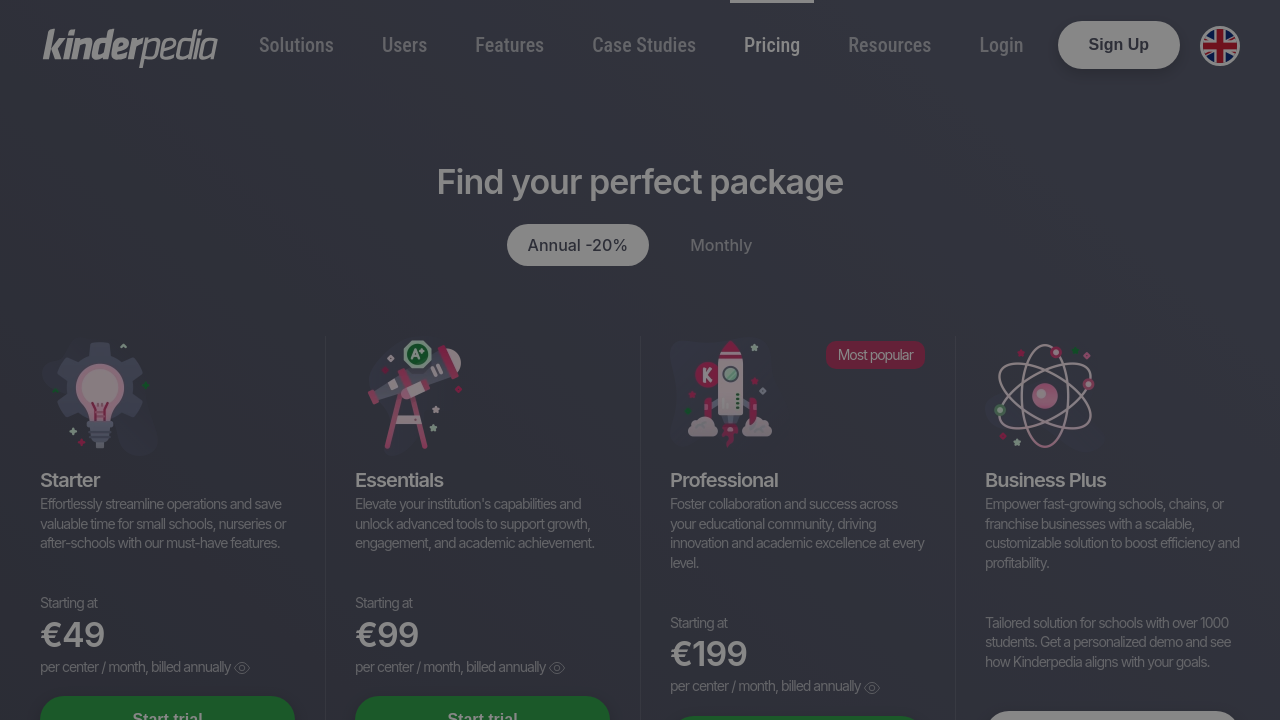1280x720 pixels.
Task: Switch billing to Monthly
Action: tap(721, 245)
